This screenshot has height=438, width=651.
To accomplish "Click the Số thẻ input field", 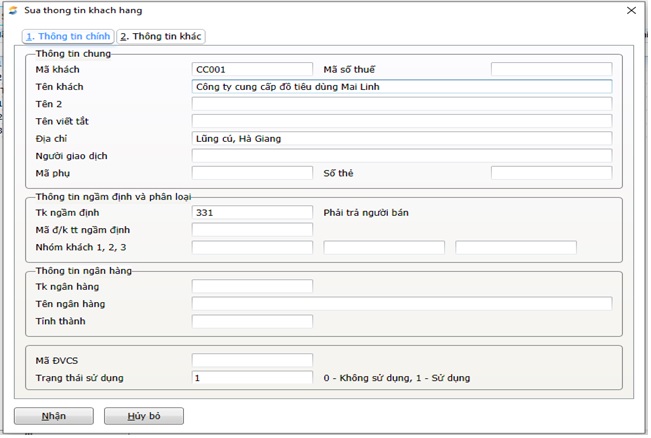I will [551, 173].
